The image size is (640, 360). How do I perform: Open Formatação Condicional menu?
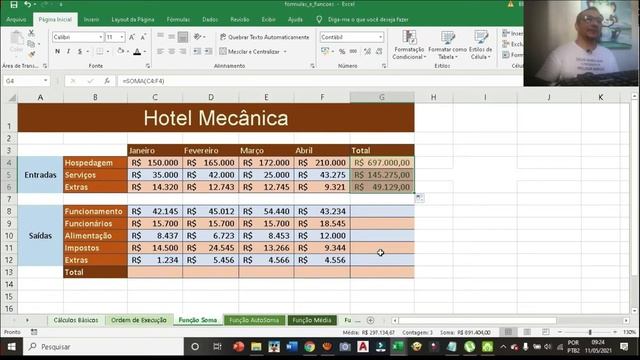click(x=409, y=45)
